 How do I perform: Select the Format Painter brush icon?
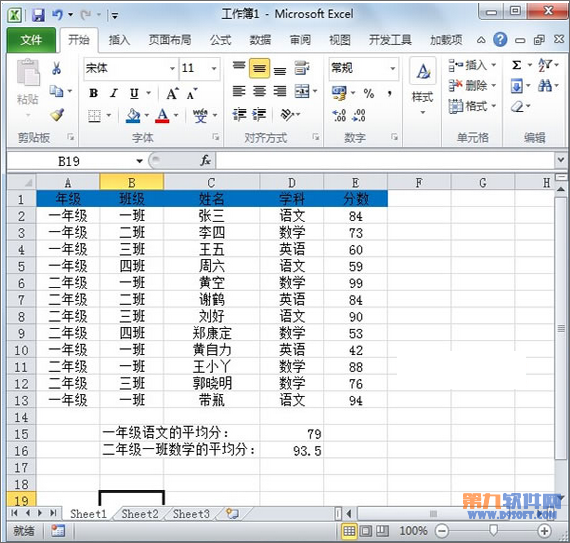[57, 114]
